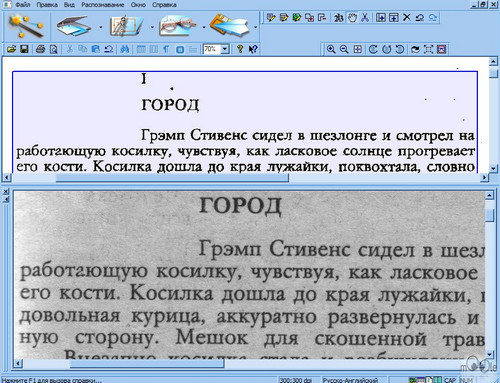
Task: Click the green picture block tool
Action: click(297, 17)
